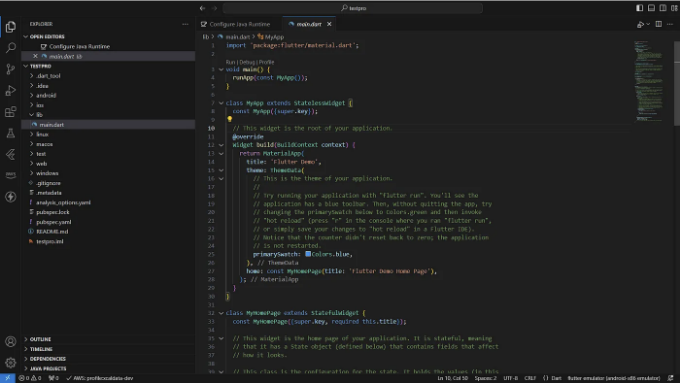Image resolution: width=680 pixels, height=383 pixels.
Task: Click the run/debug icon in editor toolbar
Action: coord(640,24)
